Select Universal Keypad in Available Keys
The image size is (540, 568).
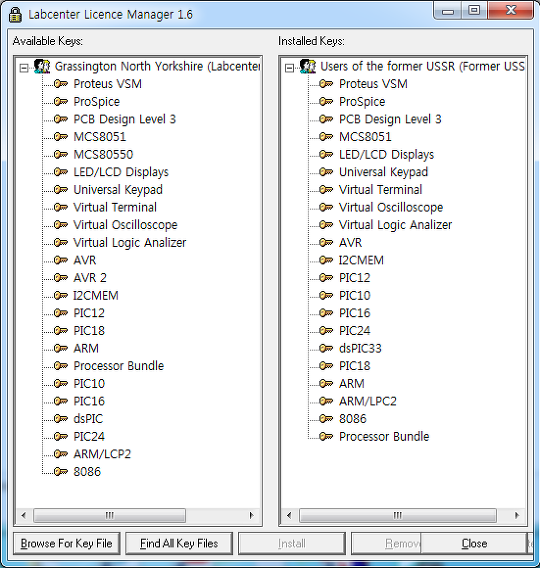click(118, 190)
